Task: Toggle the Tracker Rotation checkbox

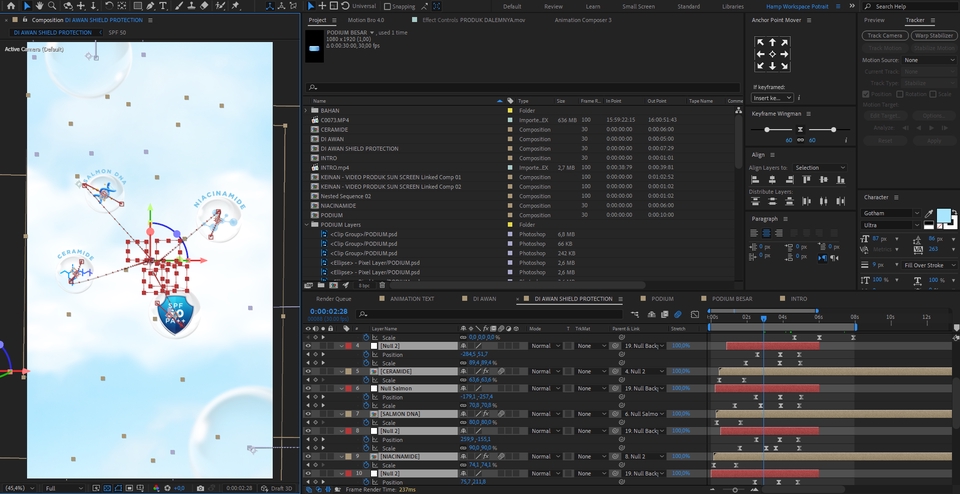Action: (899, 94)
